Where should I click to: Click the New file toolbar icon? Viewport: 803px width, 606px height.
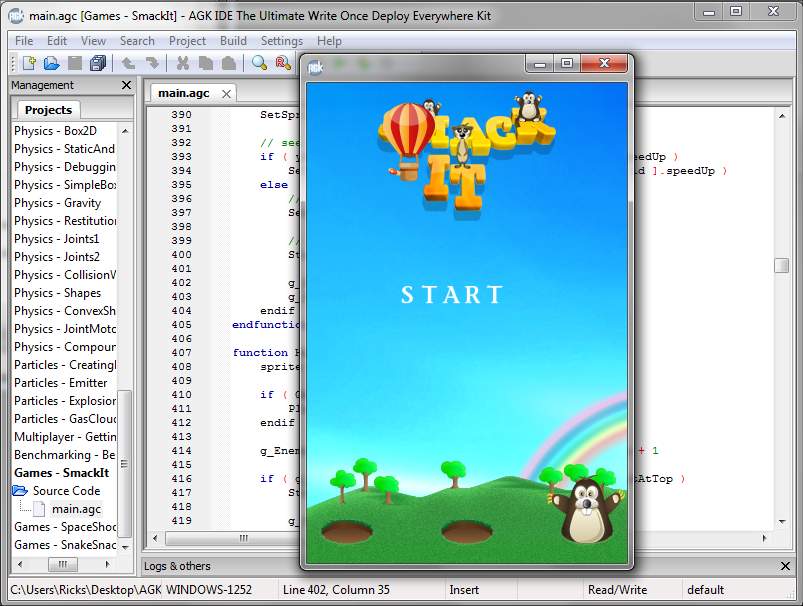(29, 63)
